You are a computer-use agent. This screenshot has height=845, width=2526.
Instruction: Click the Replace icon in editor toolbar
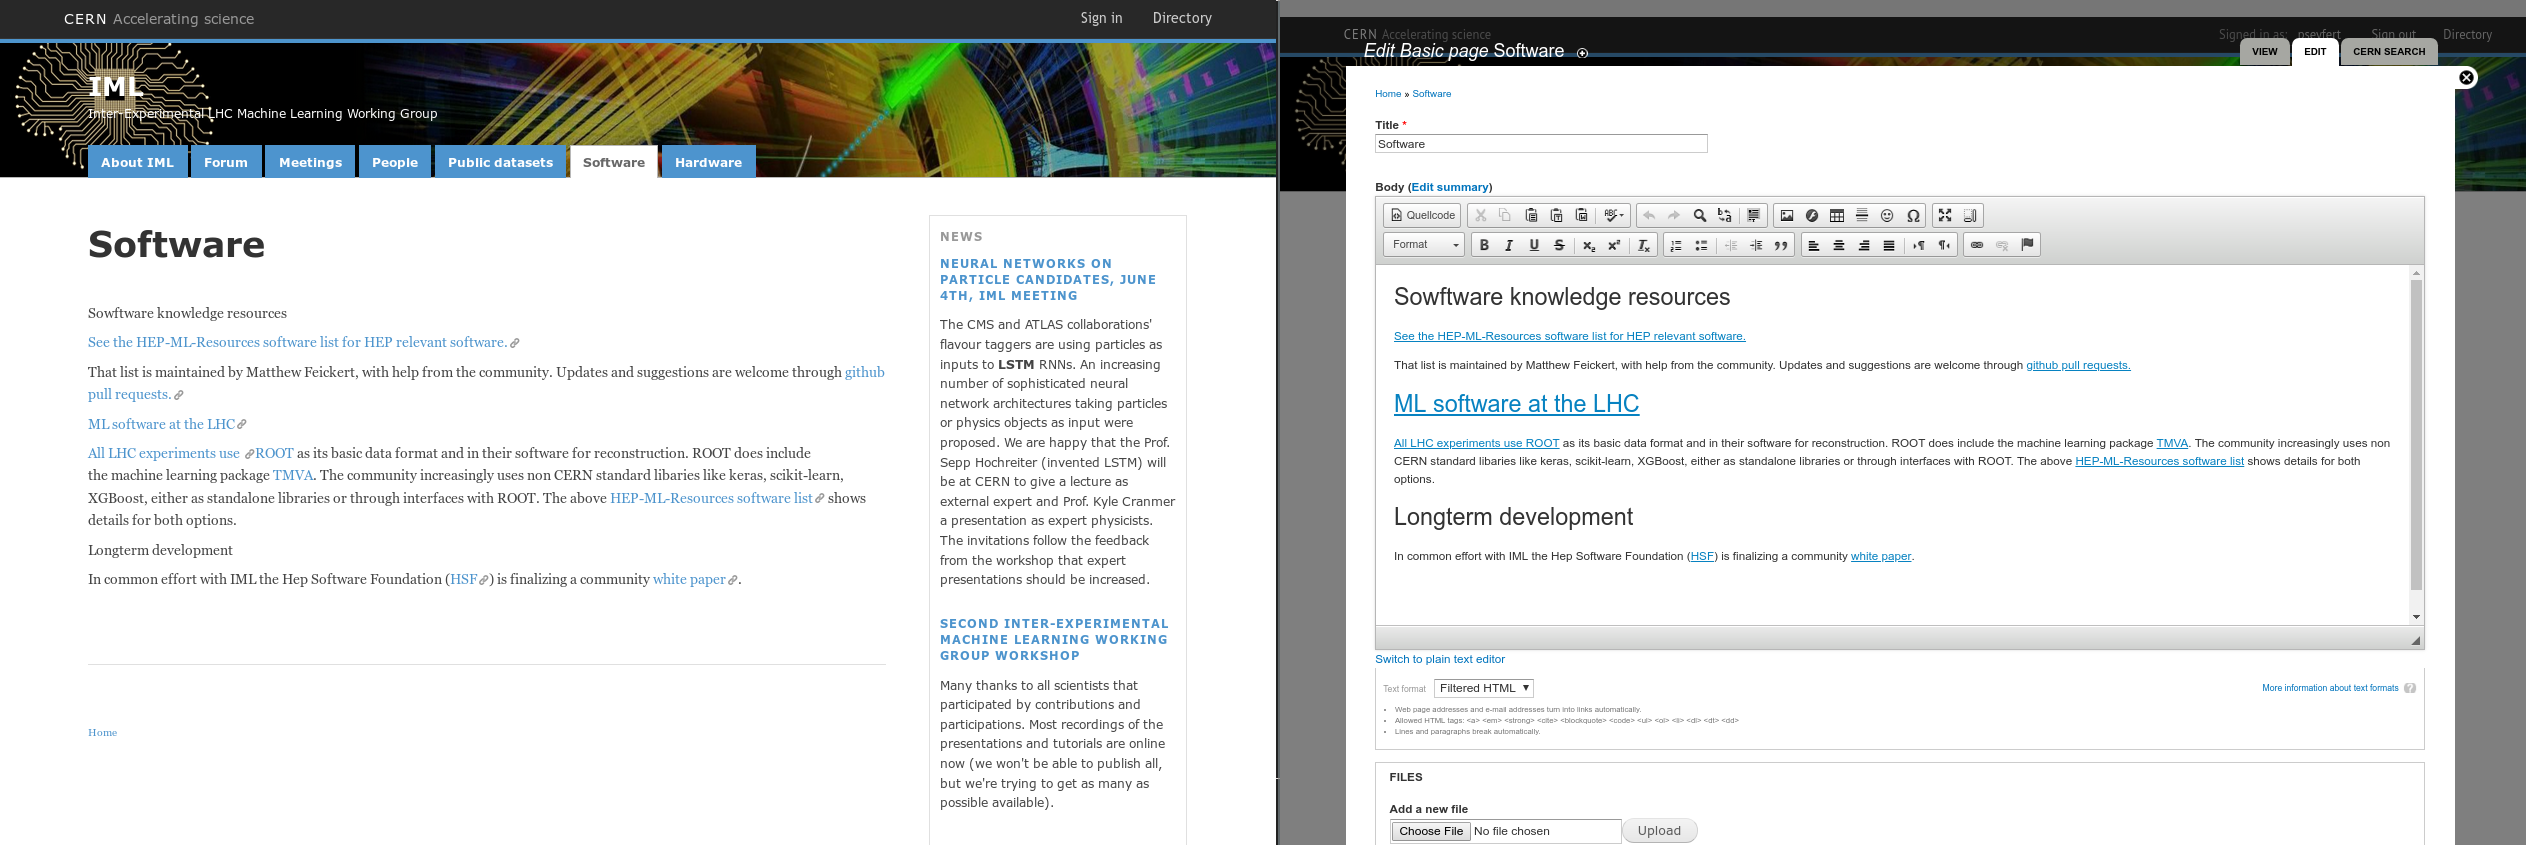point(1724,215)
